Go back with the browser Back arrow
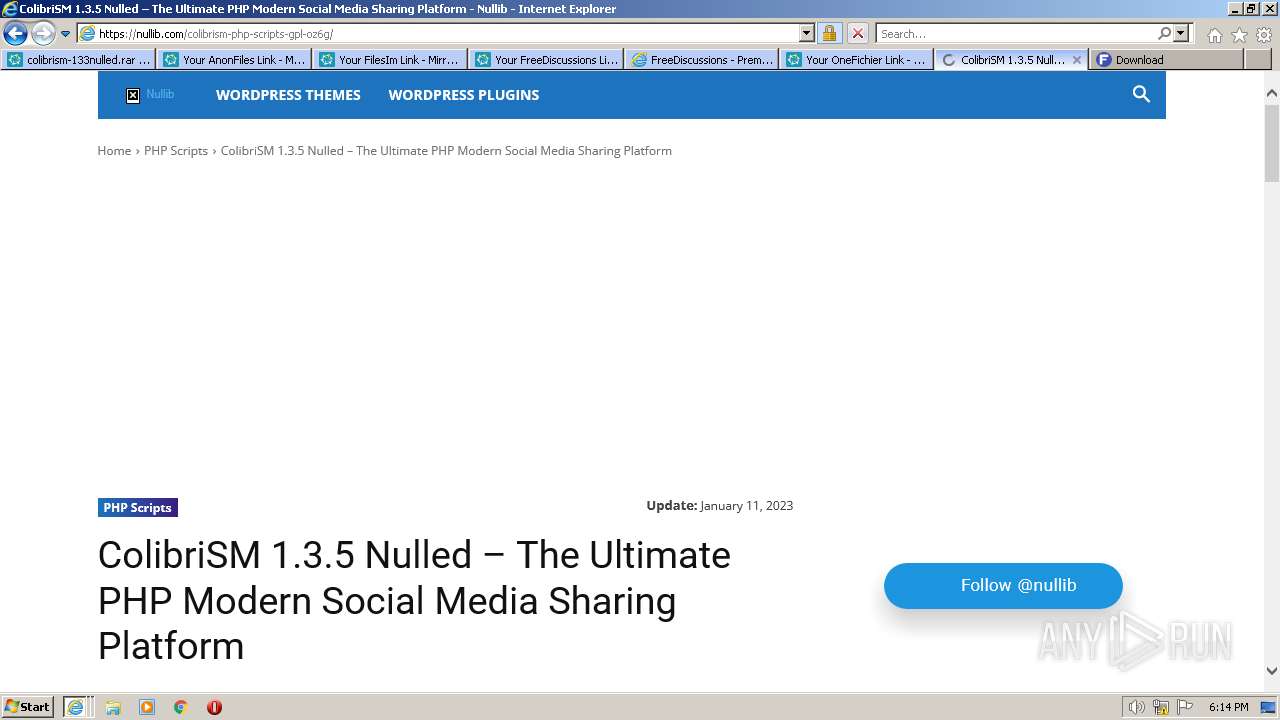The image size is (1280, 720). (x=15, y=33)
